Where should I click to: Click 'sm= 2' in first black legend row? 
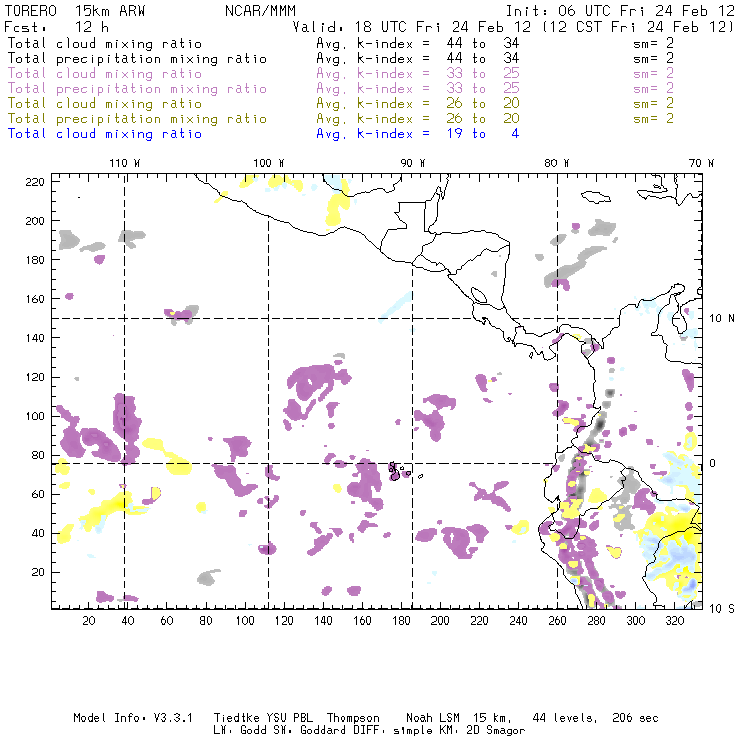tap(653, 43)
